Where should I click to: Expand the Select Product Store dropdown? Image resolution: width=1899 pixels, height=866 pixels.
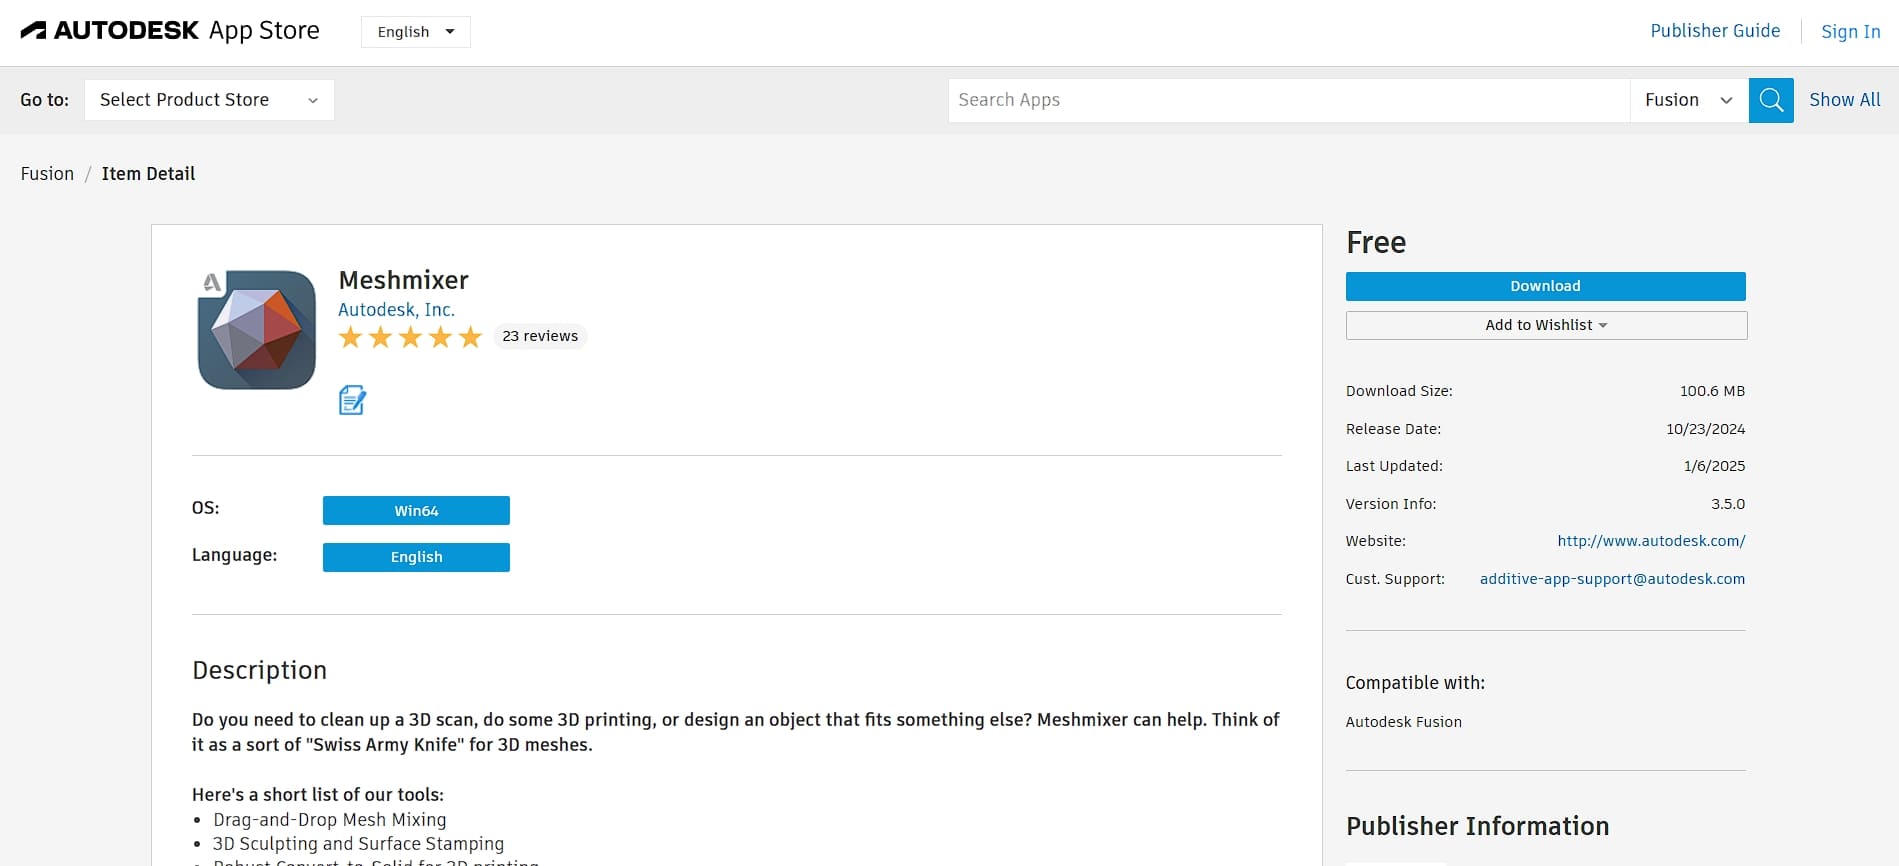click(209, 100)
